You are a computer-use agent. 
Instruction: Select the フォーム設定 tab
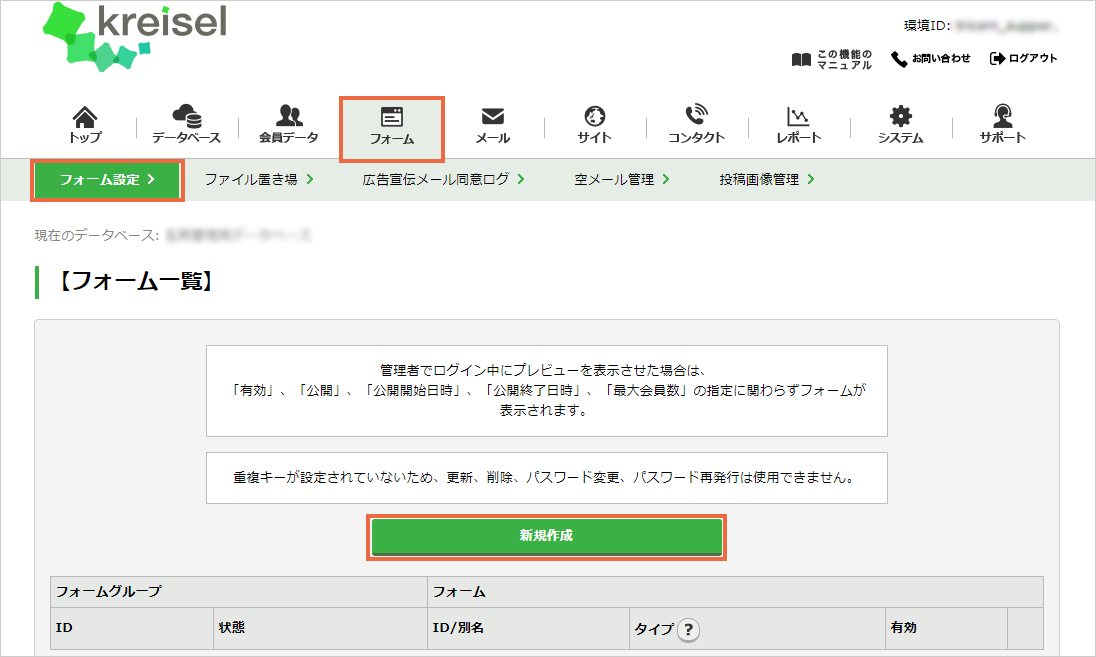tap(108, 180)
